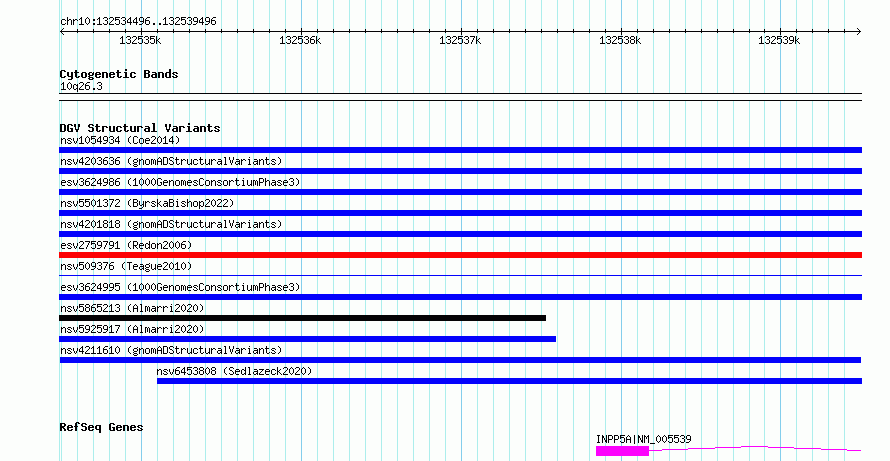
Task: Select esv3624995 (1000GenomesConsortiumPhase3) label
Action: pos(180,287)
